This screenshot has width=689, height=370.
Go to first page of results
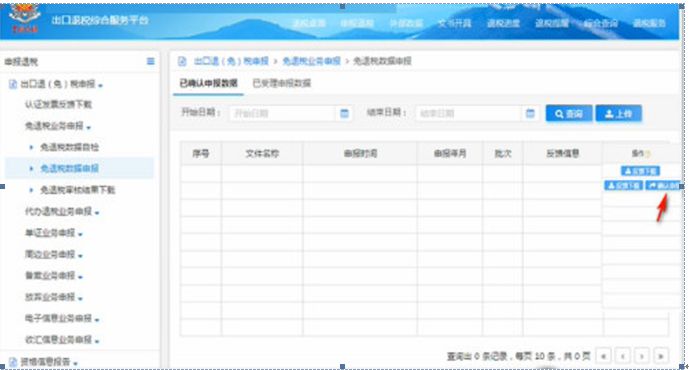(604, 355)
